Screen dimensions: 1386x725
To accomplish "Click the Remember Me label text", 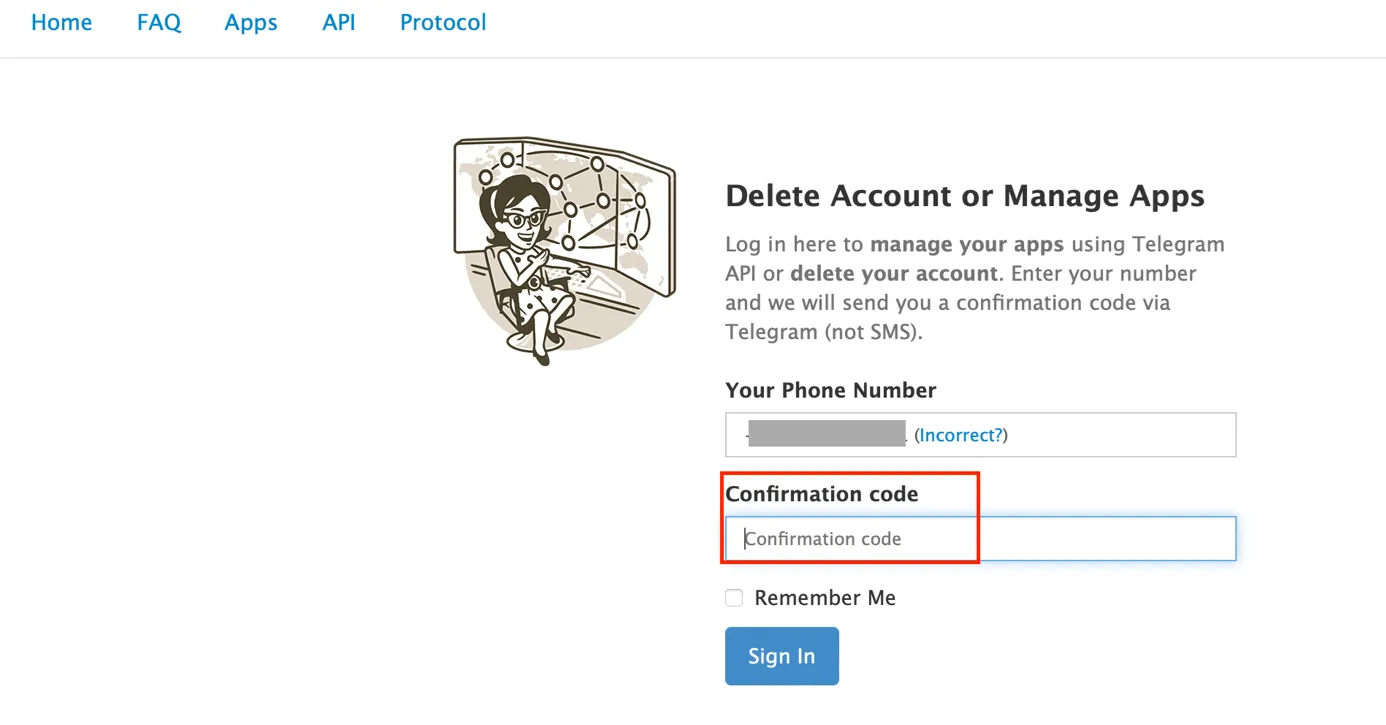I will [825, 598].
